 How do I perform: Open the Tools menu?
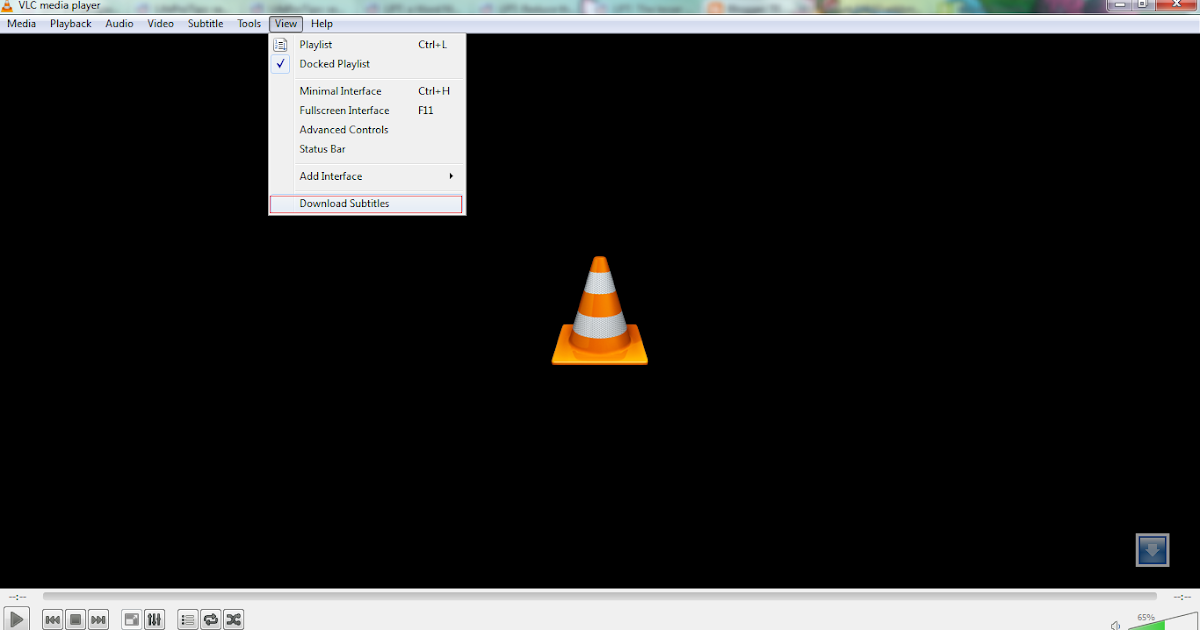(x=249, y=23)
